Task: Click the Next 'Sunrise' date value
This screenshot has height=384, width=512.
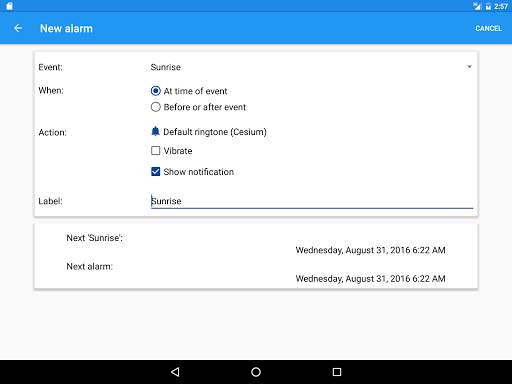Action: (x=370, y=250)
